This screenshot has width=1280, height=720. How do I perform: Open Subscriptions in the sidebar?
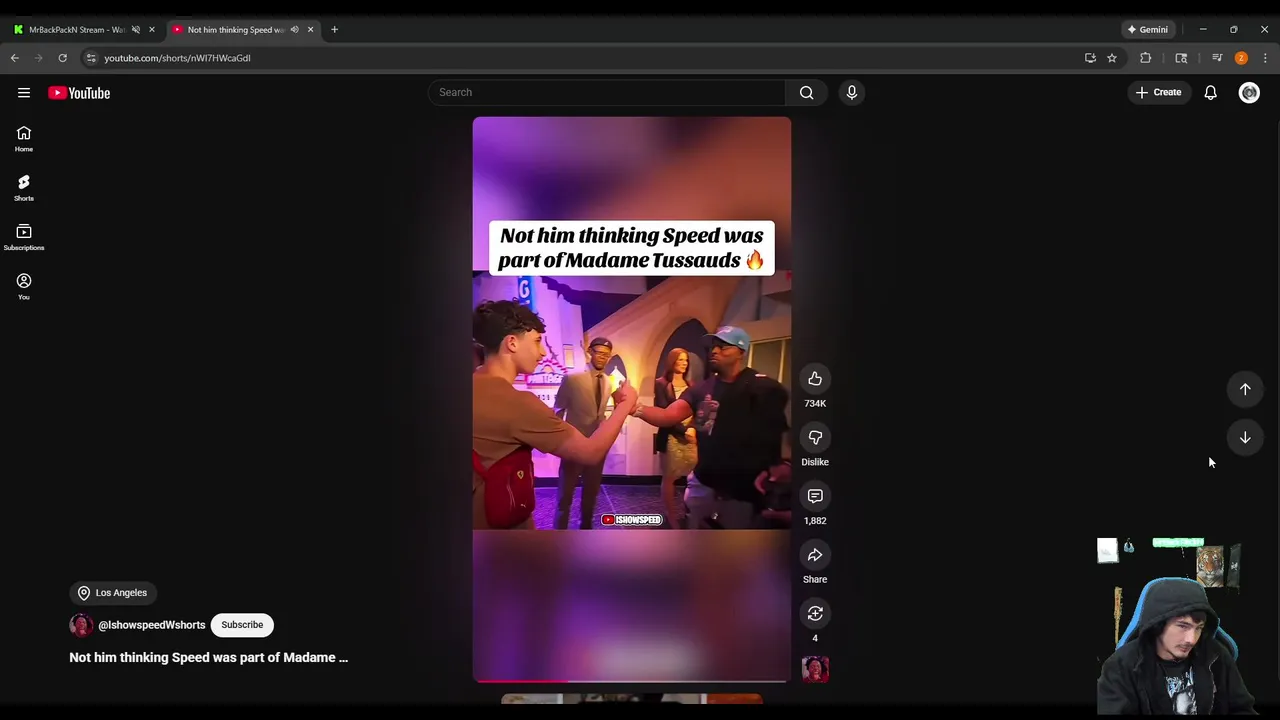[24, 237]
